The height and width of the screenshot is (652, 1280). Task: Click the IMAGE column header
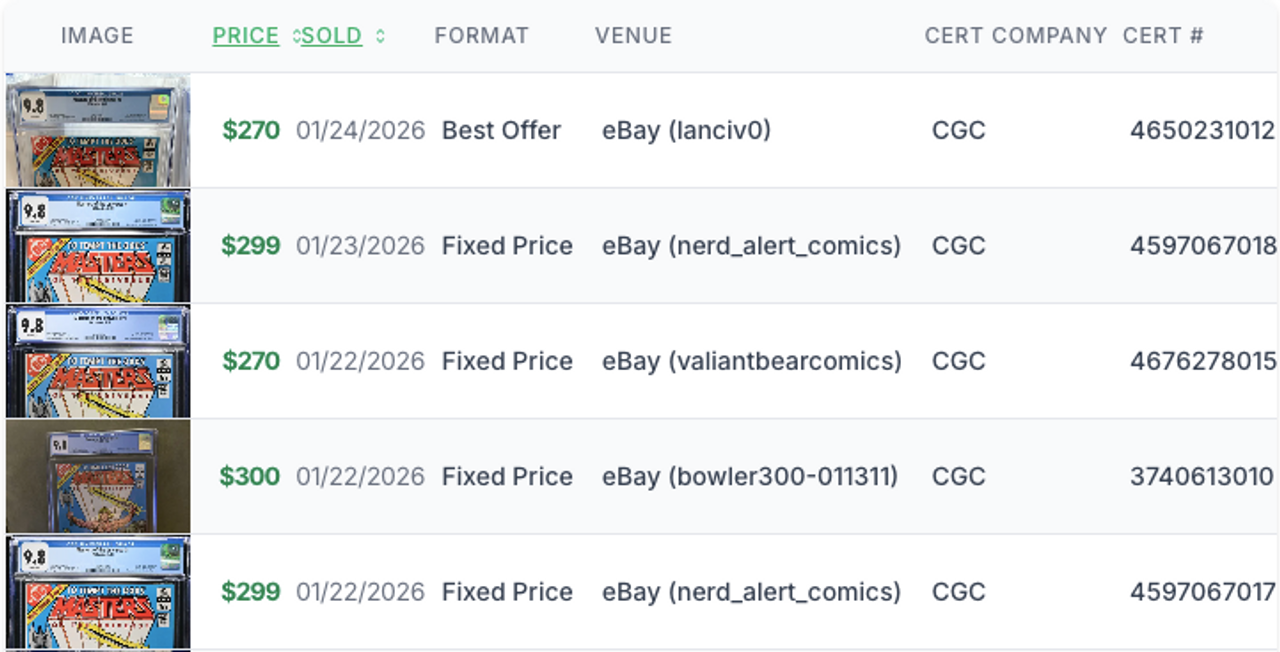click(x=97, y=36)
